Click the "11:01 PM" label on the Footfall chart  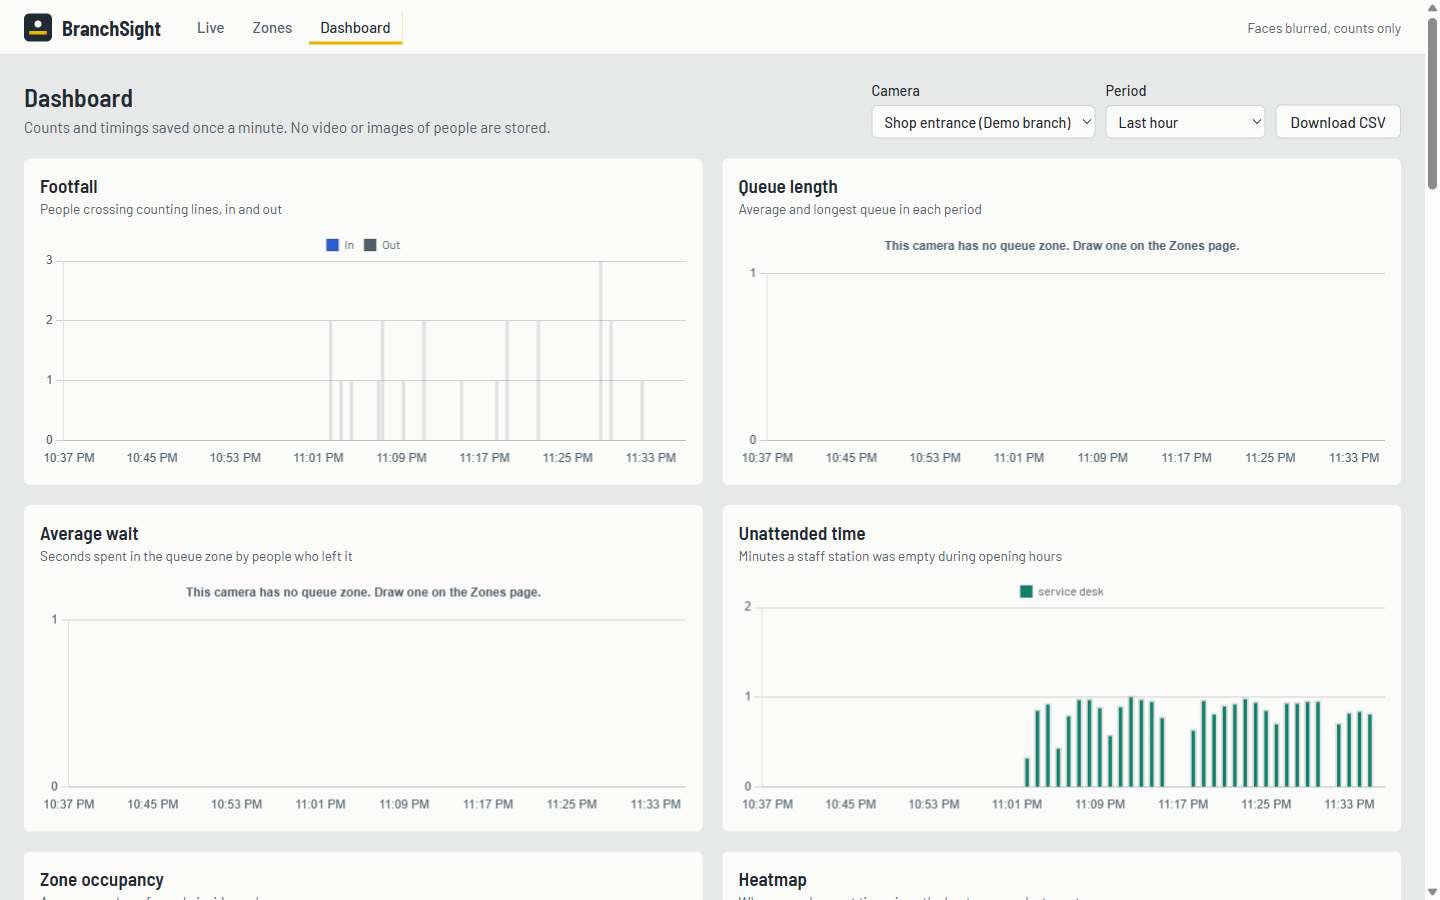[x=318, y=458]
